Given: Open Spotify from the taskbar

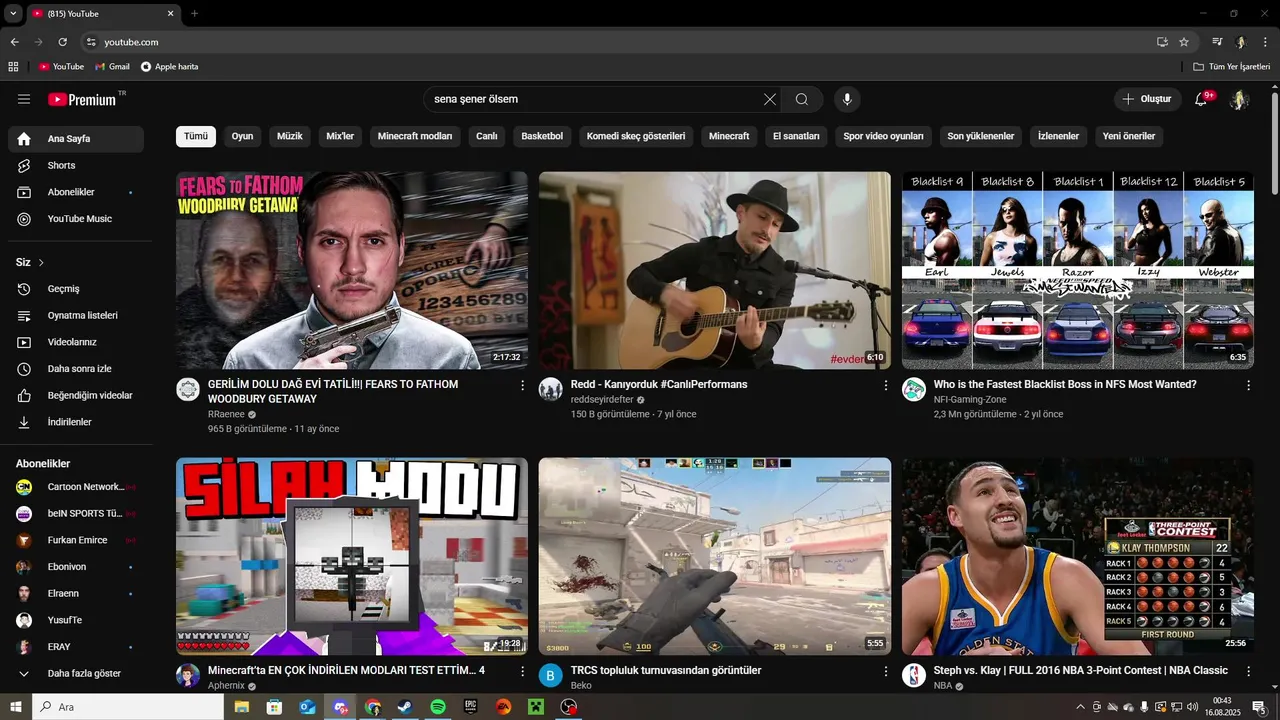Looking at the screenshot, I should point(438,707).
